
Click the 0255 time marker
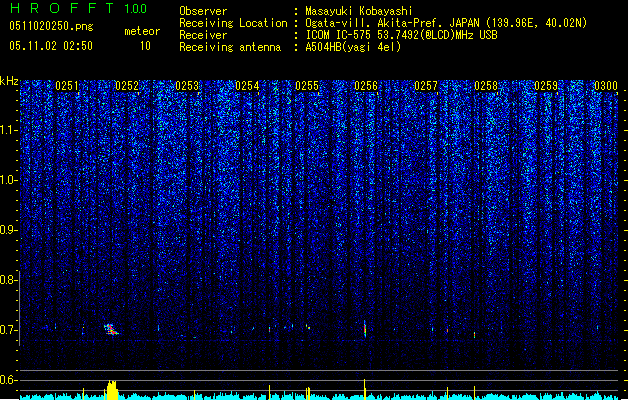[x=307, y=86]
